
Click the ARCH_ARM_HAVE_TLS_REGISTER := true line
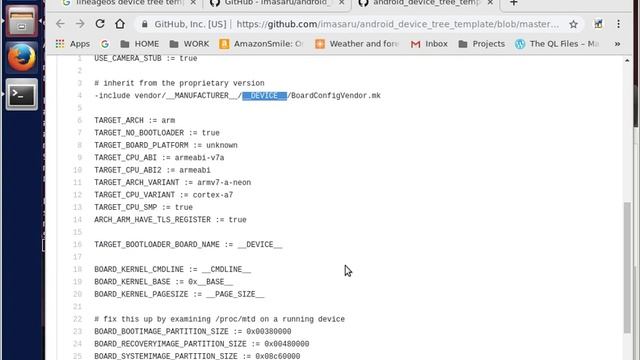point(171,220)
